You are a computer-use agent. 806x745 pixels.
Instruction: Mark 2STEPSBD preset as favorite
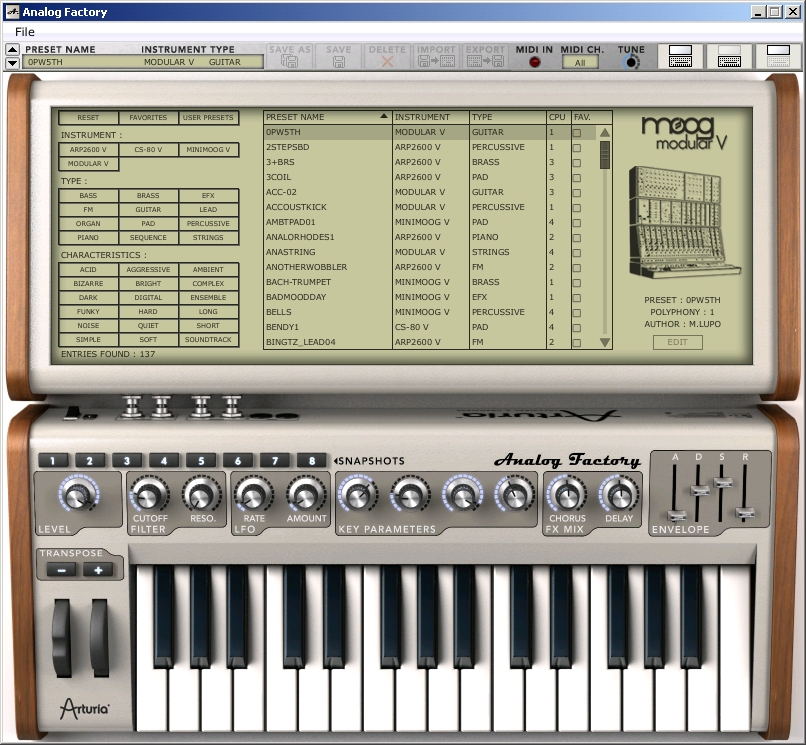[x=577, y=148]
